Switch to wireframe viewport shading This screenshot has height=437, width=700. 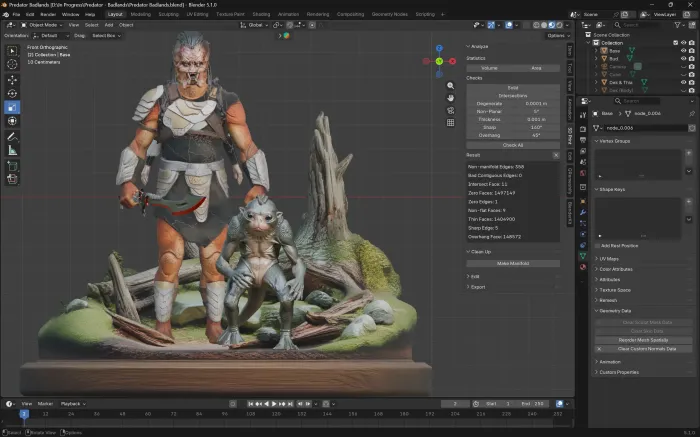536,25
